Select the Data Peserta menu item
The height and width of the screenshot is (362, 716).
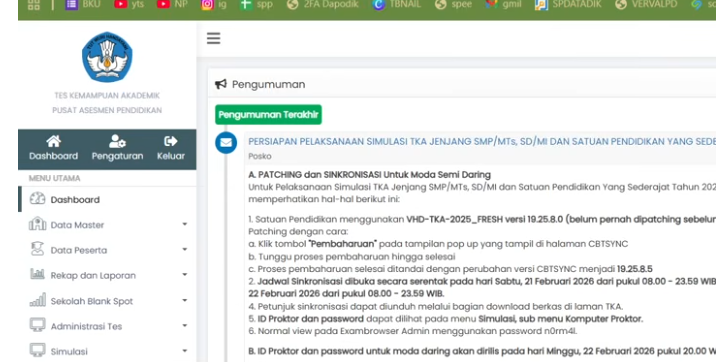107,250
